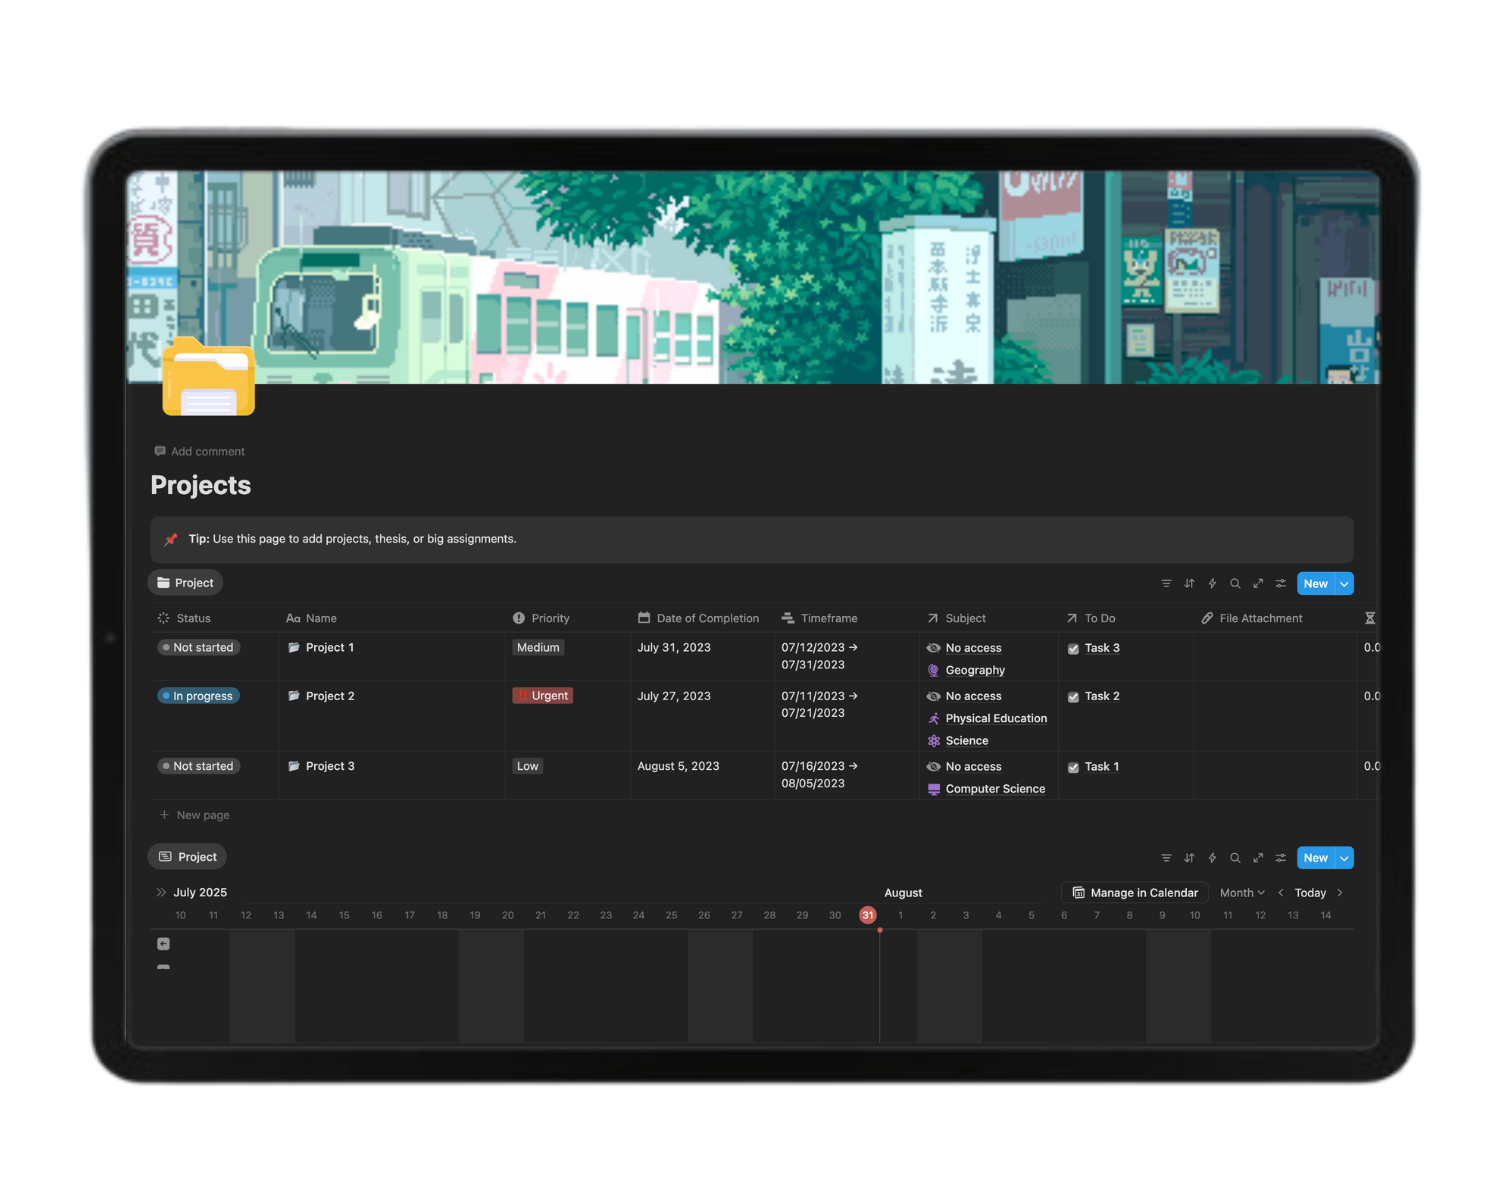This screenshot has width=1500, height=1200.
Task: Click Today in timeline controls
Action: tap(1310, 892)
